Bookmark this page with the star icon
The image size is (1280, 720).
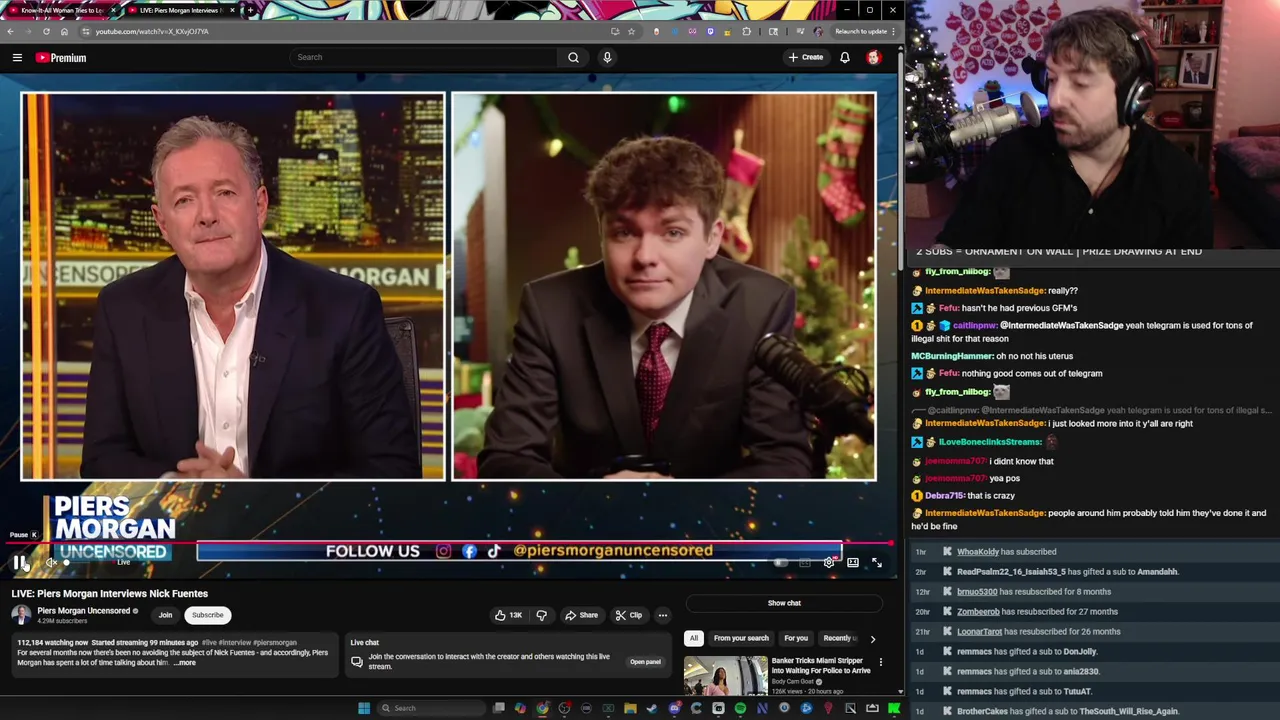point(631,31)
